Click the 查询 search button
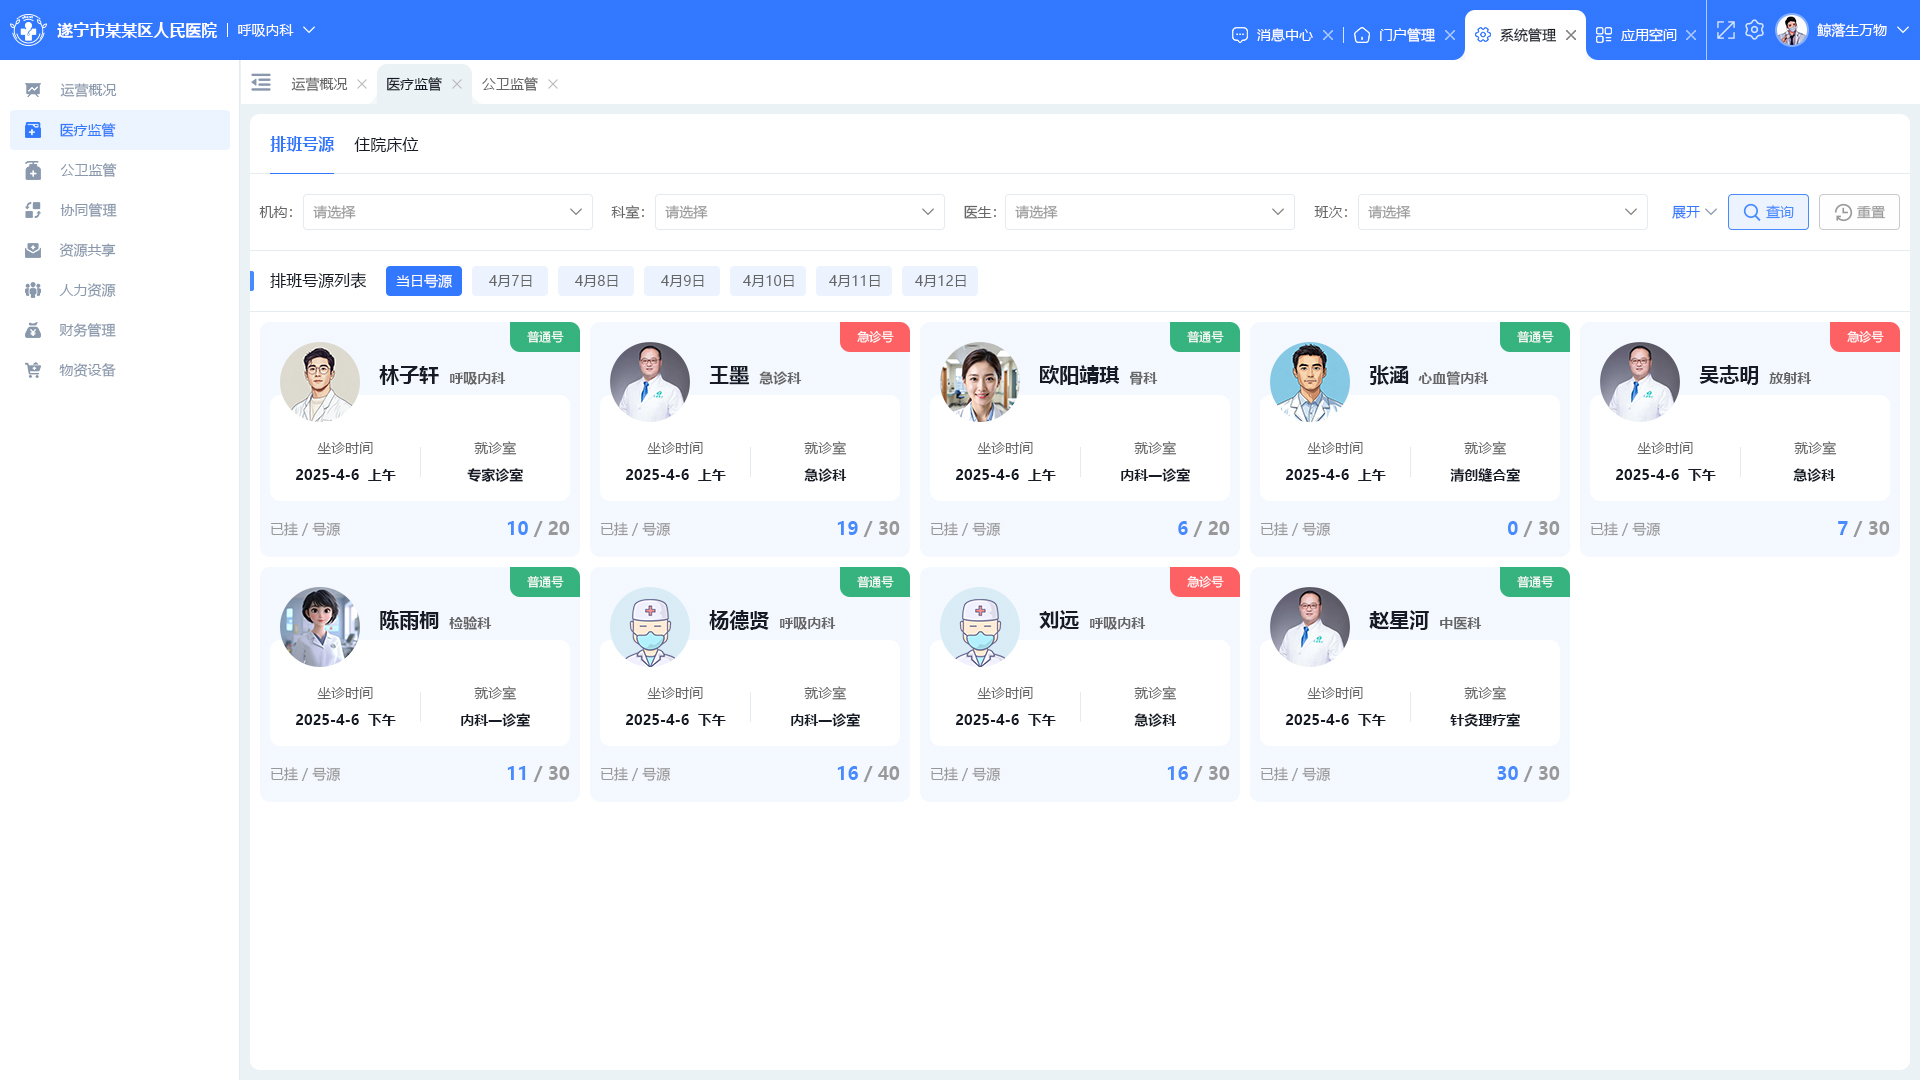 (x=1767, y=212)
